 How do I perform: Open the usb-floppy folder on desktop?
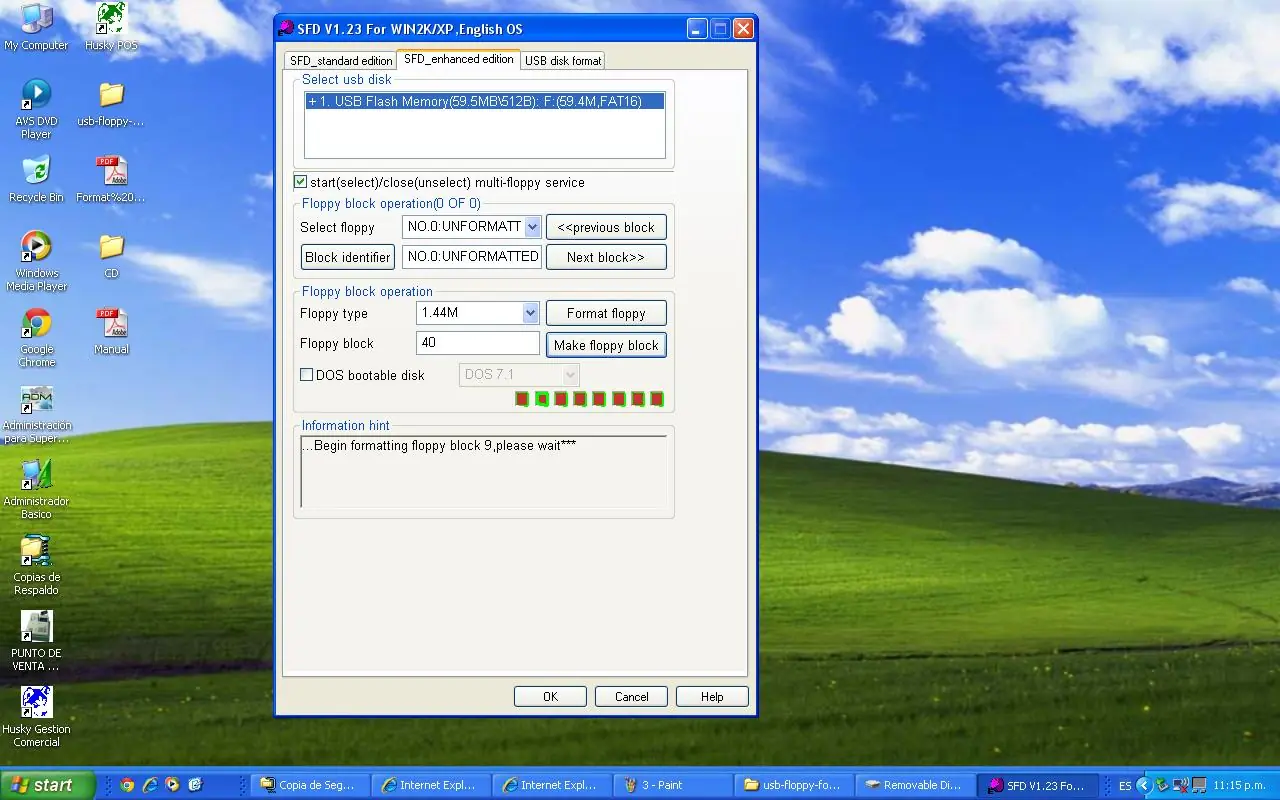111,103
